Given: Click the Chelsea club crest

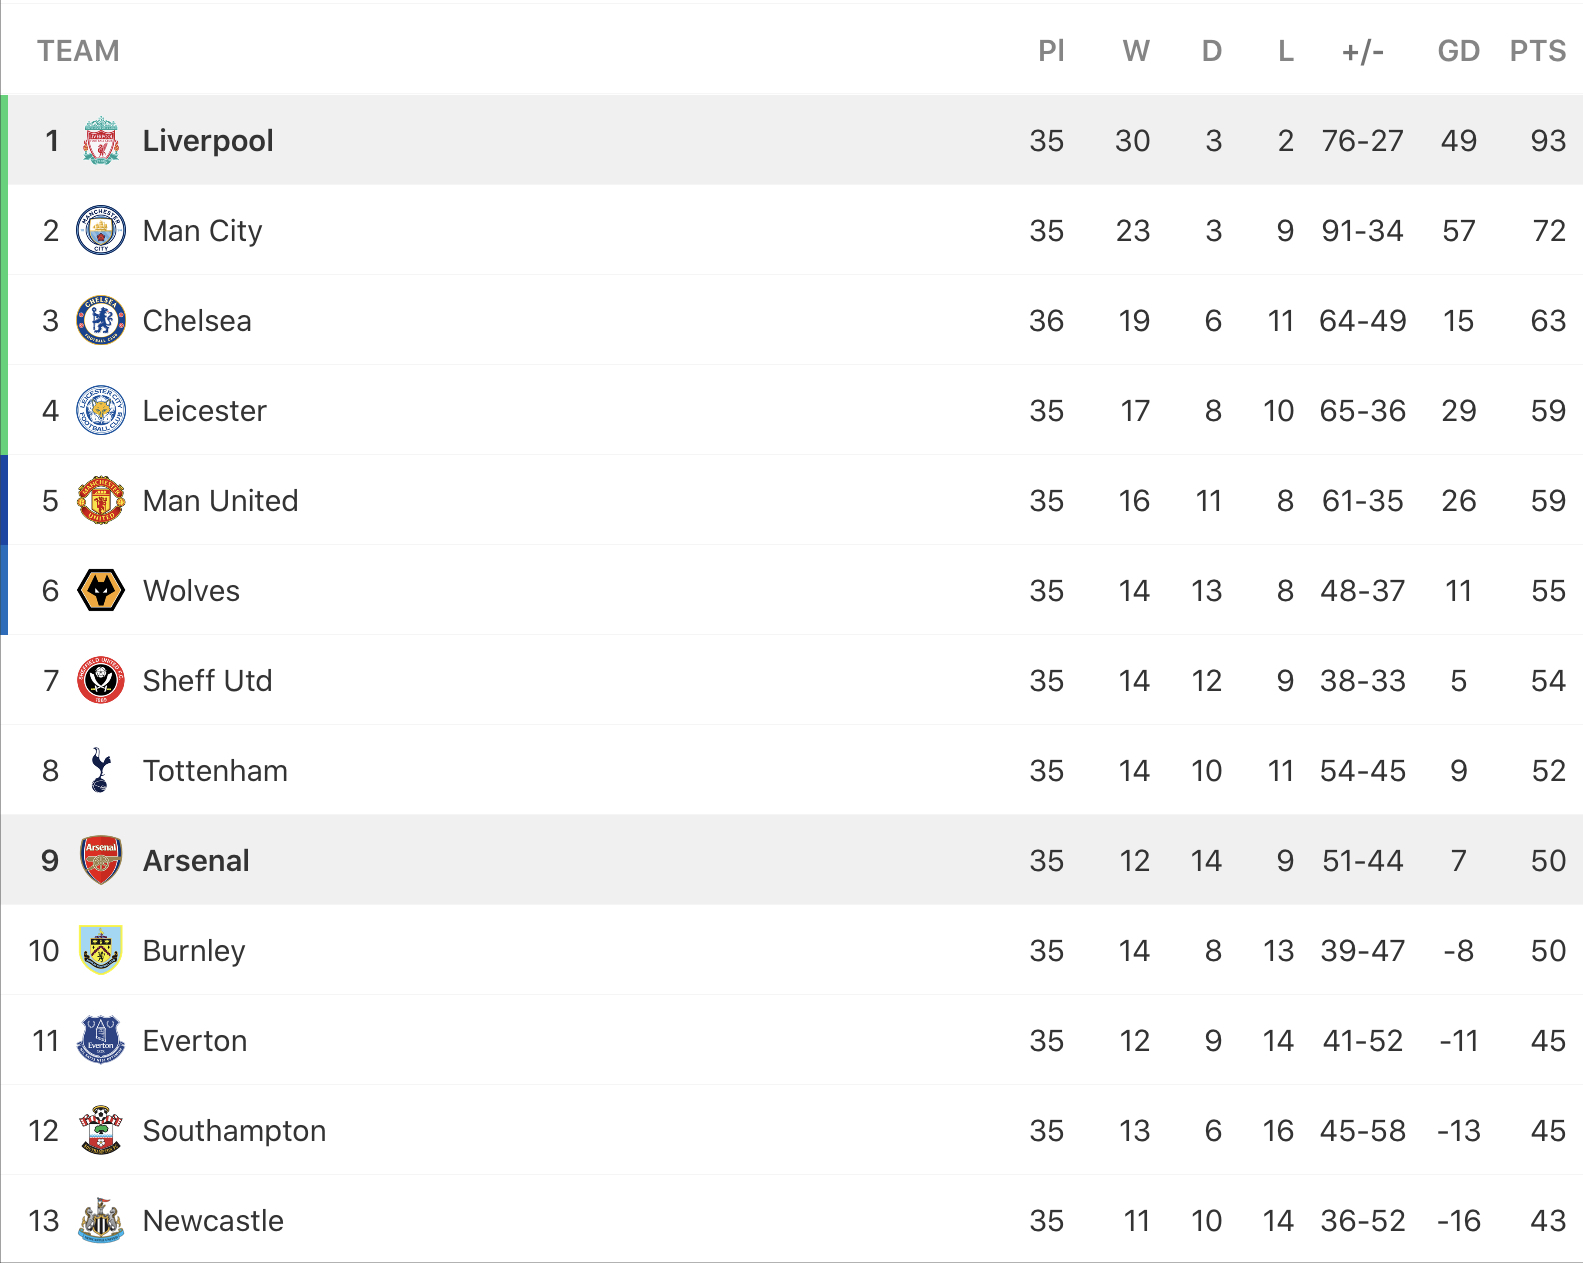Looking at the screenshot, I should coord(101,320).
